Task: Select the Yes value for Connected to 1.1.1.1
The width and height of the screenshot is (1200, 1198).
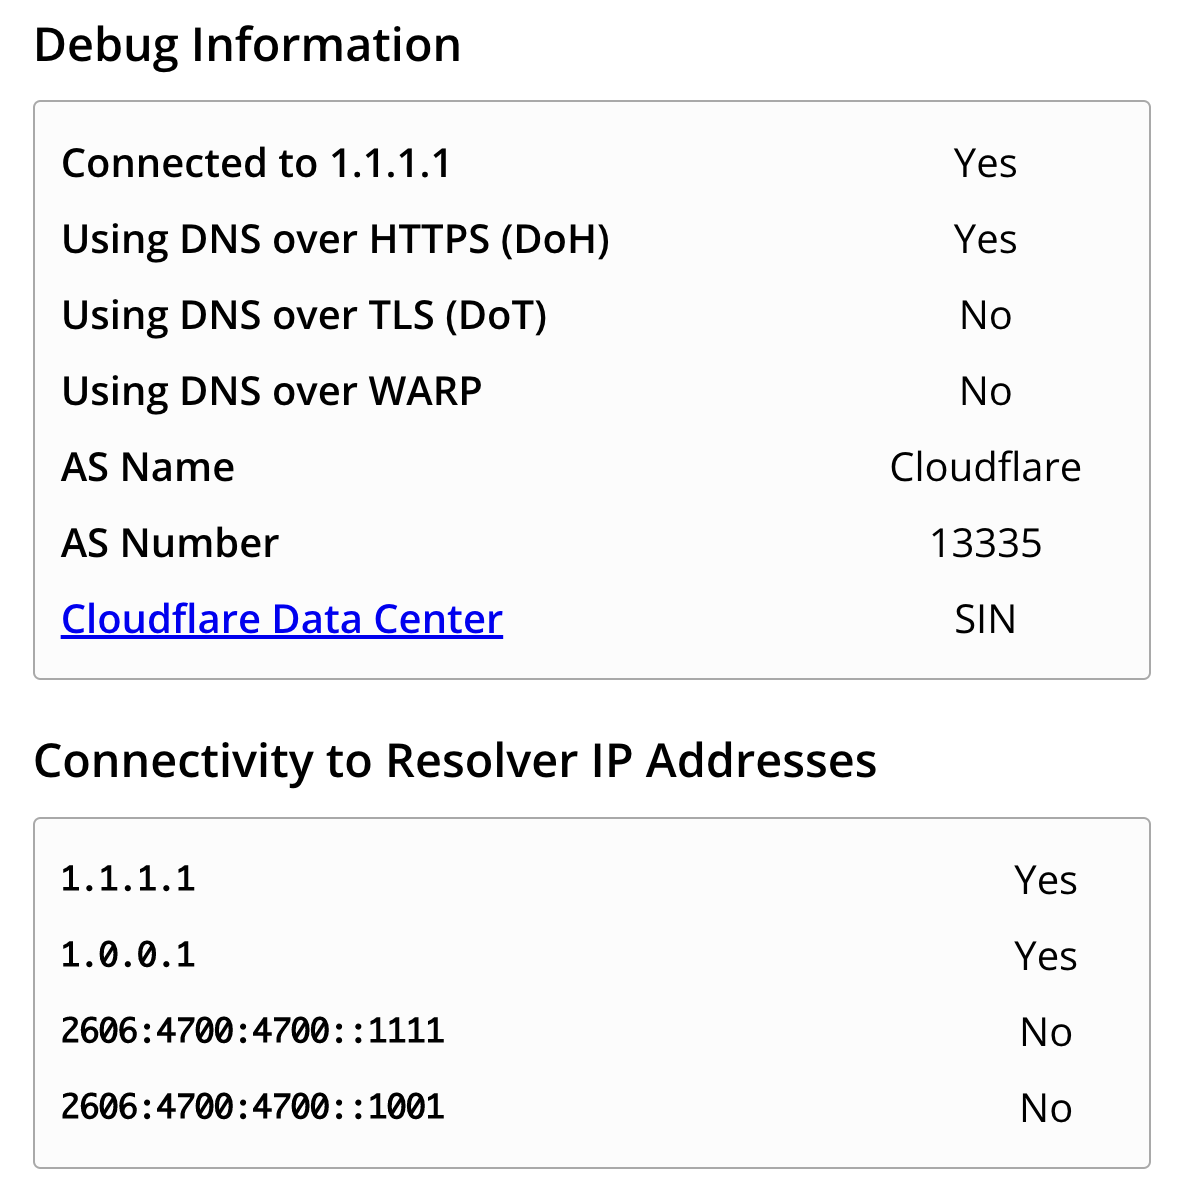Action: coord(985,162)
